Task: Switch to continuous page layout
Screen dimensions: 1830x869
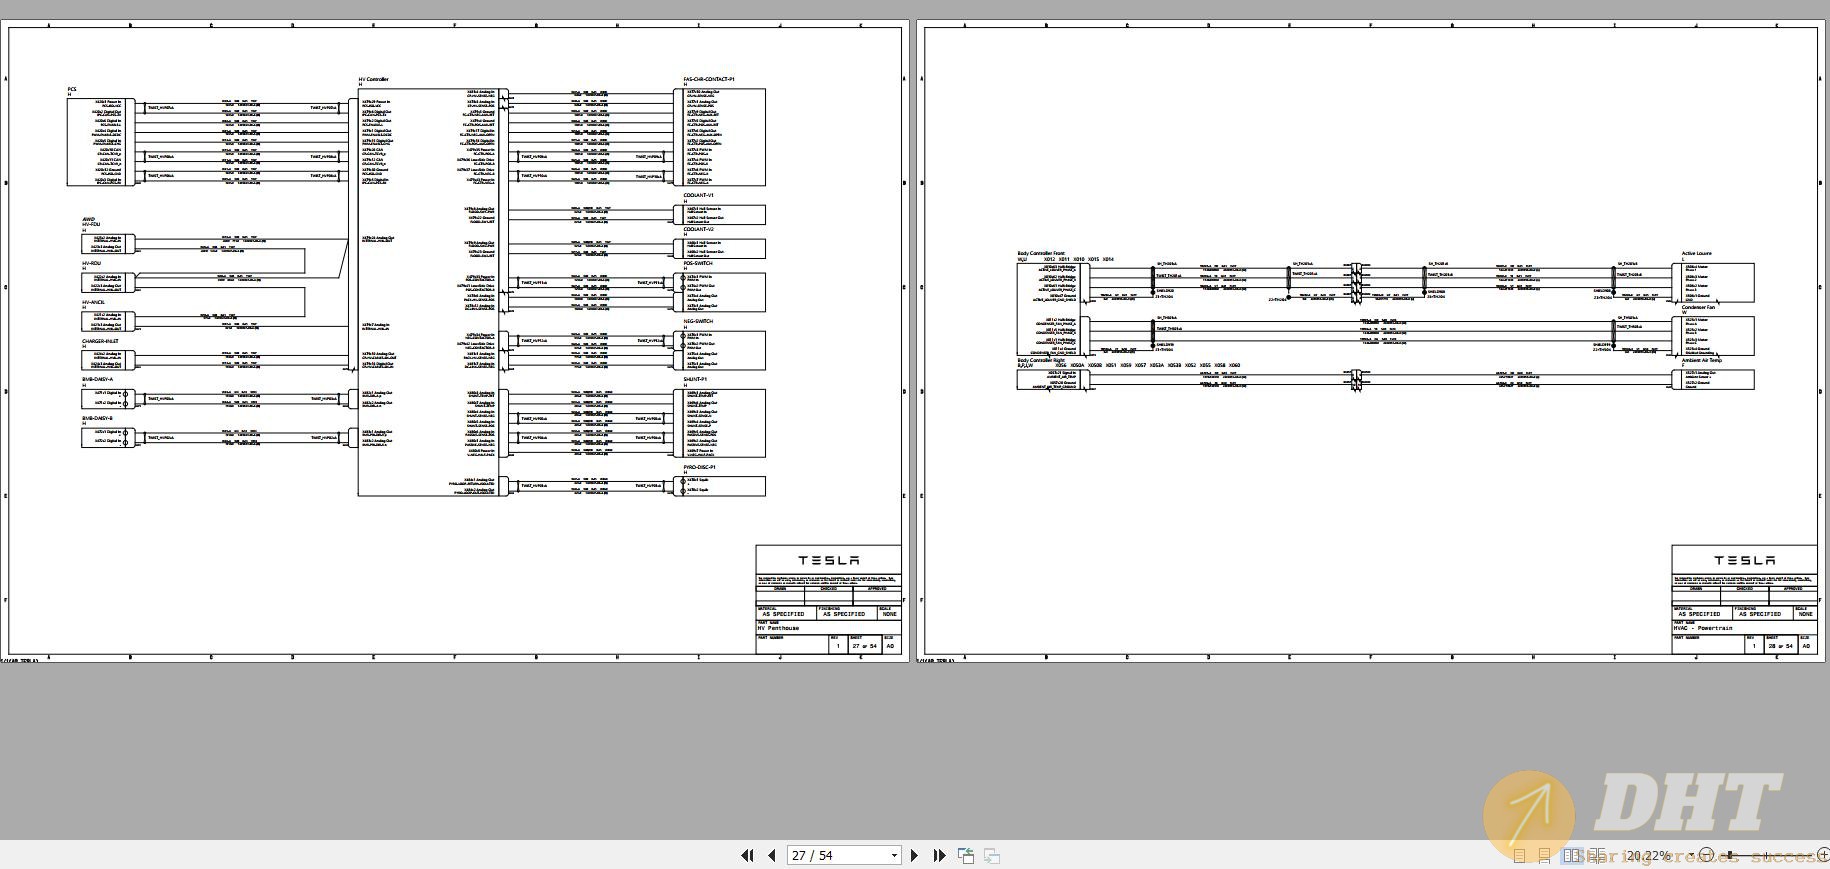Action: (1545, 856)
